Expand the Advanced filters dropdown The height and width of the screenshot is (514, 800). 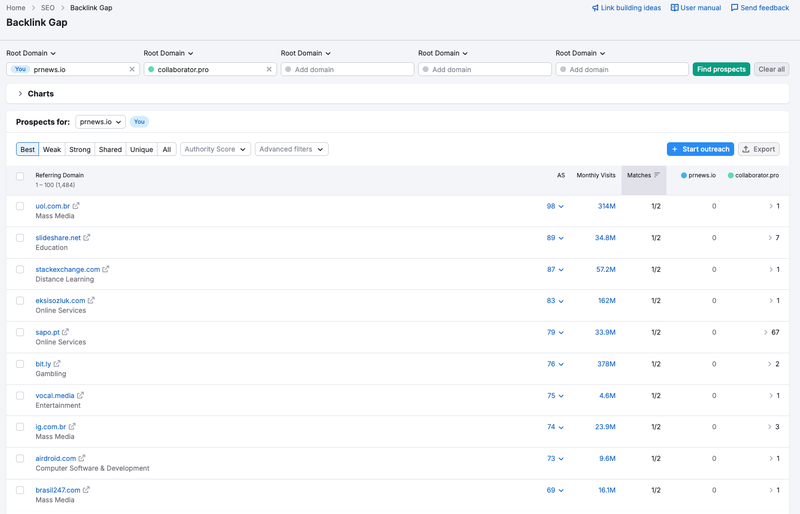[291, 149]
